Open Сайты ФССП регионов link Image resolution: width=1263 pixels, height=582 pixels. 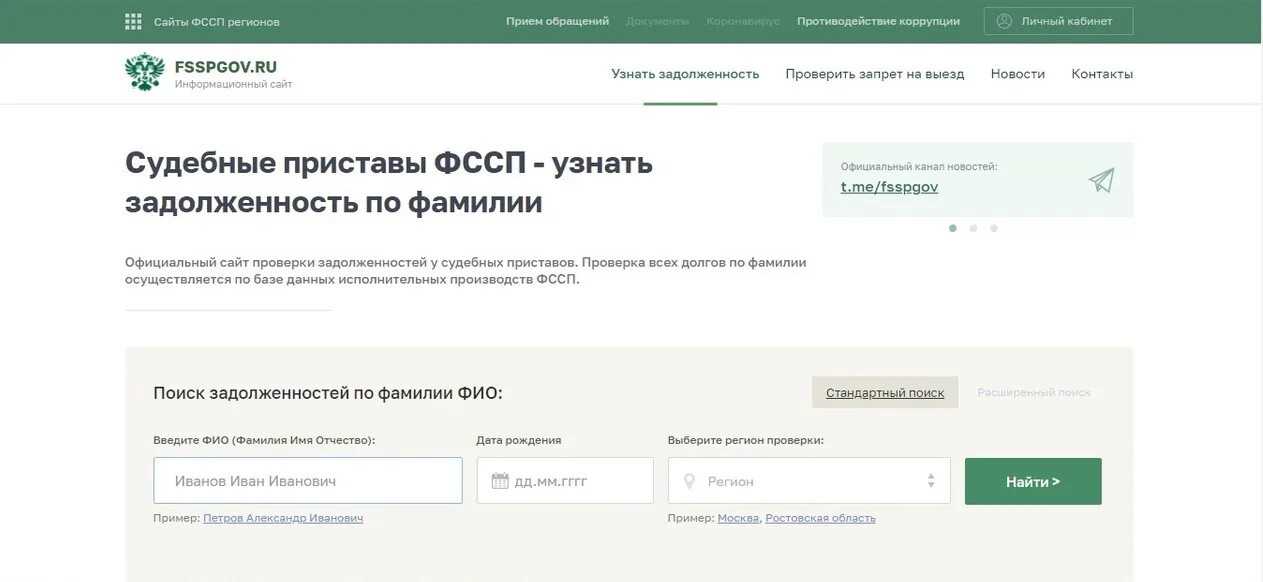click(x=217, y=22)
